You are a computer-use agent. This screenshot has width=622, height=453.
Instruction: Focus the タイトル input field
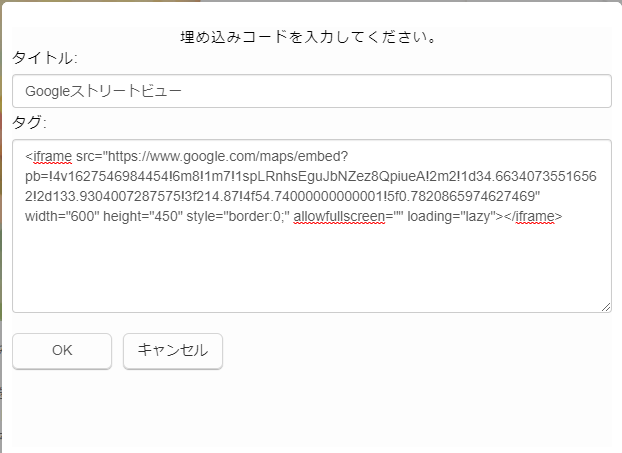[x=312, y=91]
